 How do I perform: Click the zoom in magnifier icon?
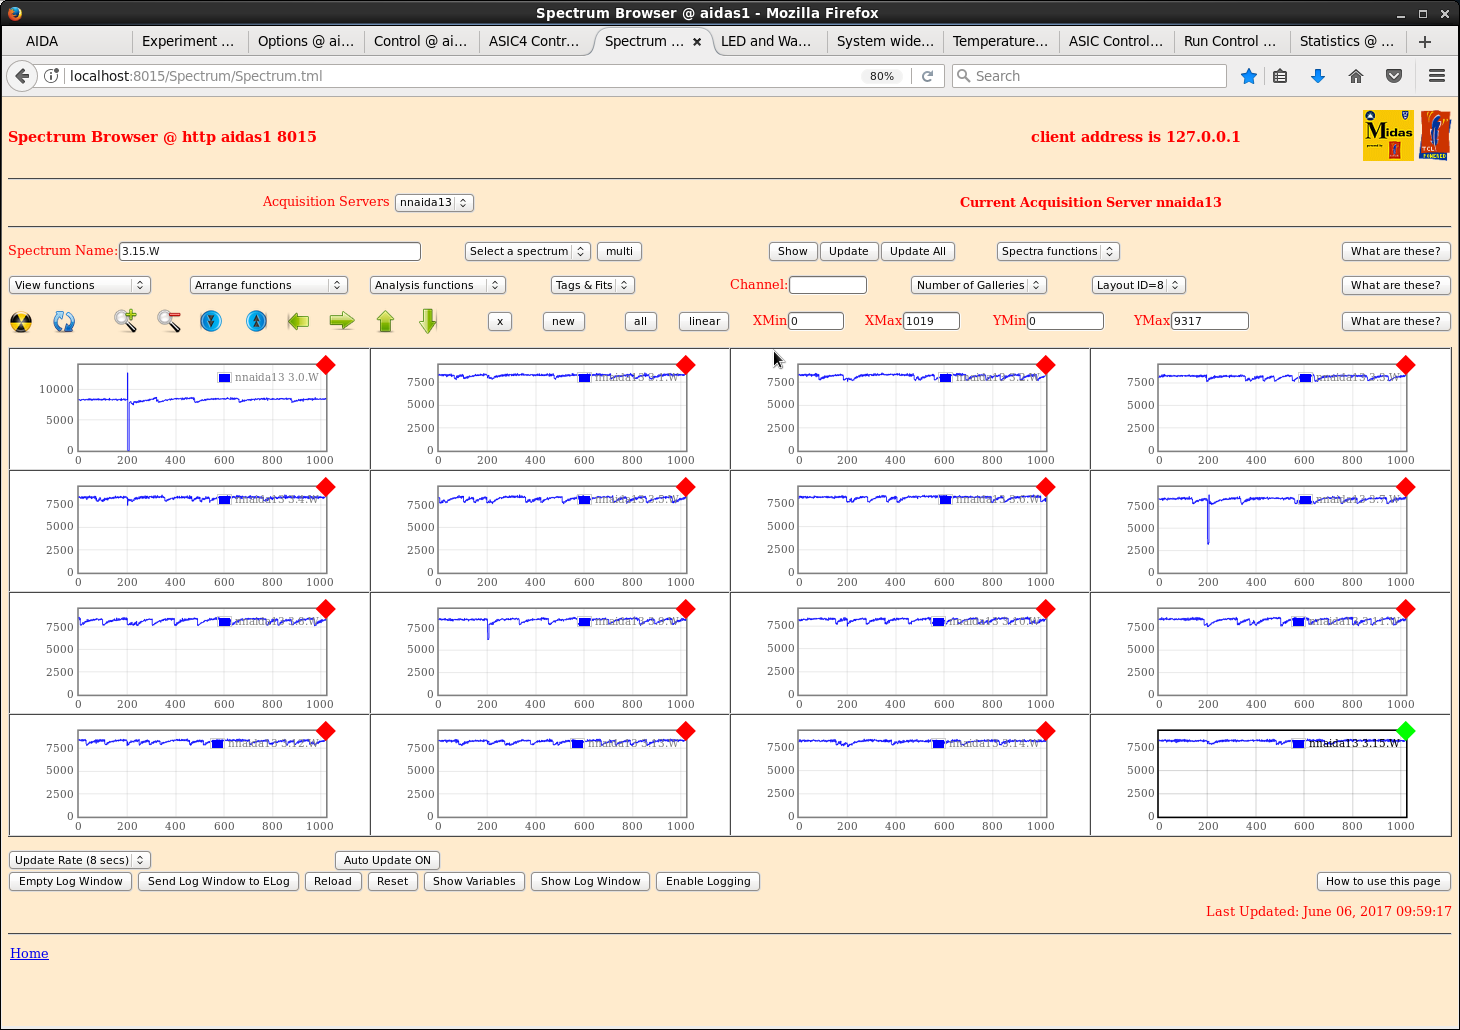click(x=125, y=321)
